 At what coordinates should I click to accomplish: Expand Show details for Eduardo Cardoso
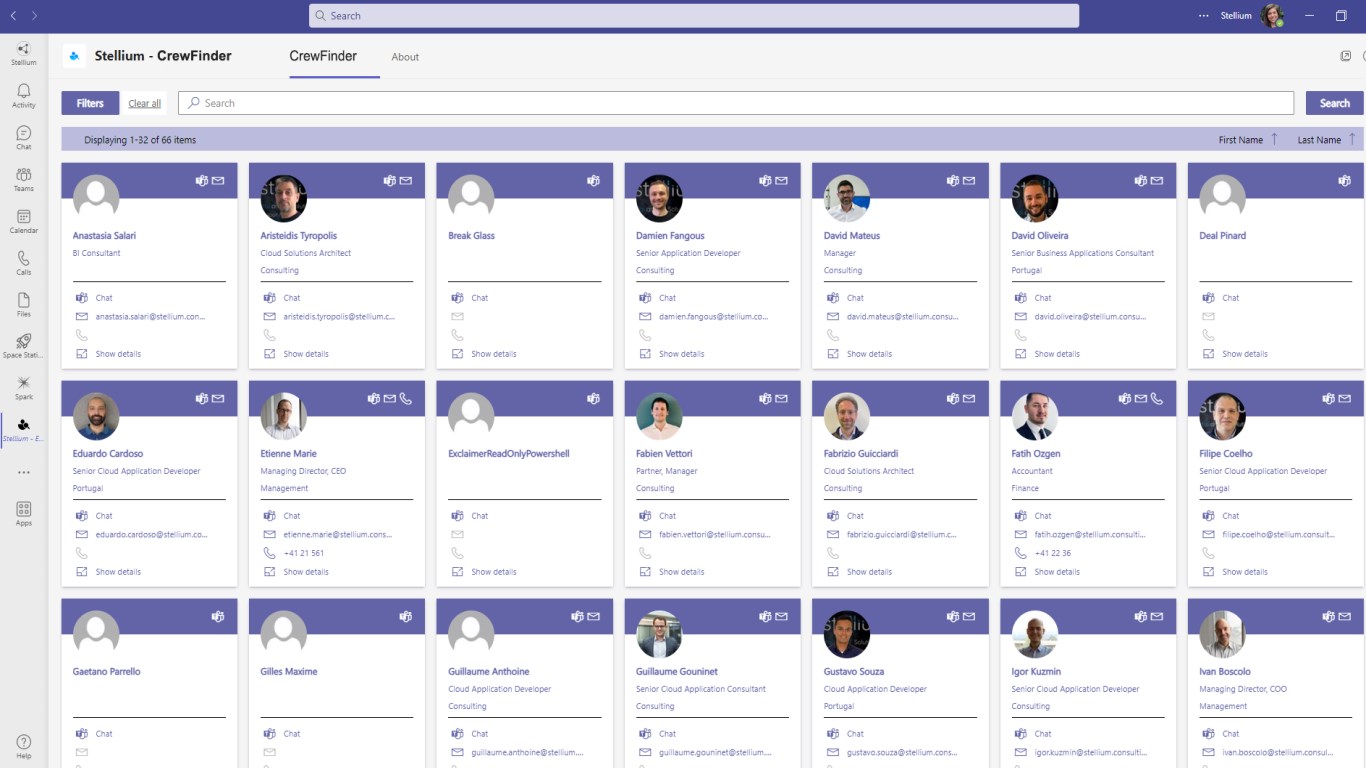coord(109,572)
